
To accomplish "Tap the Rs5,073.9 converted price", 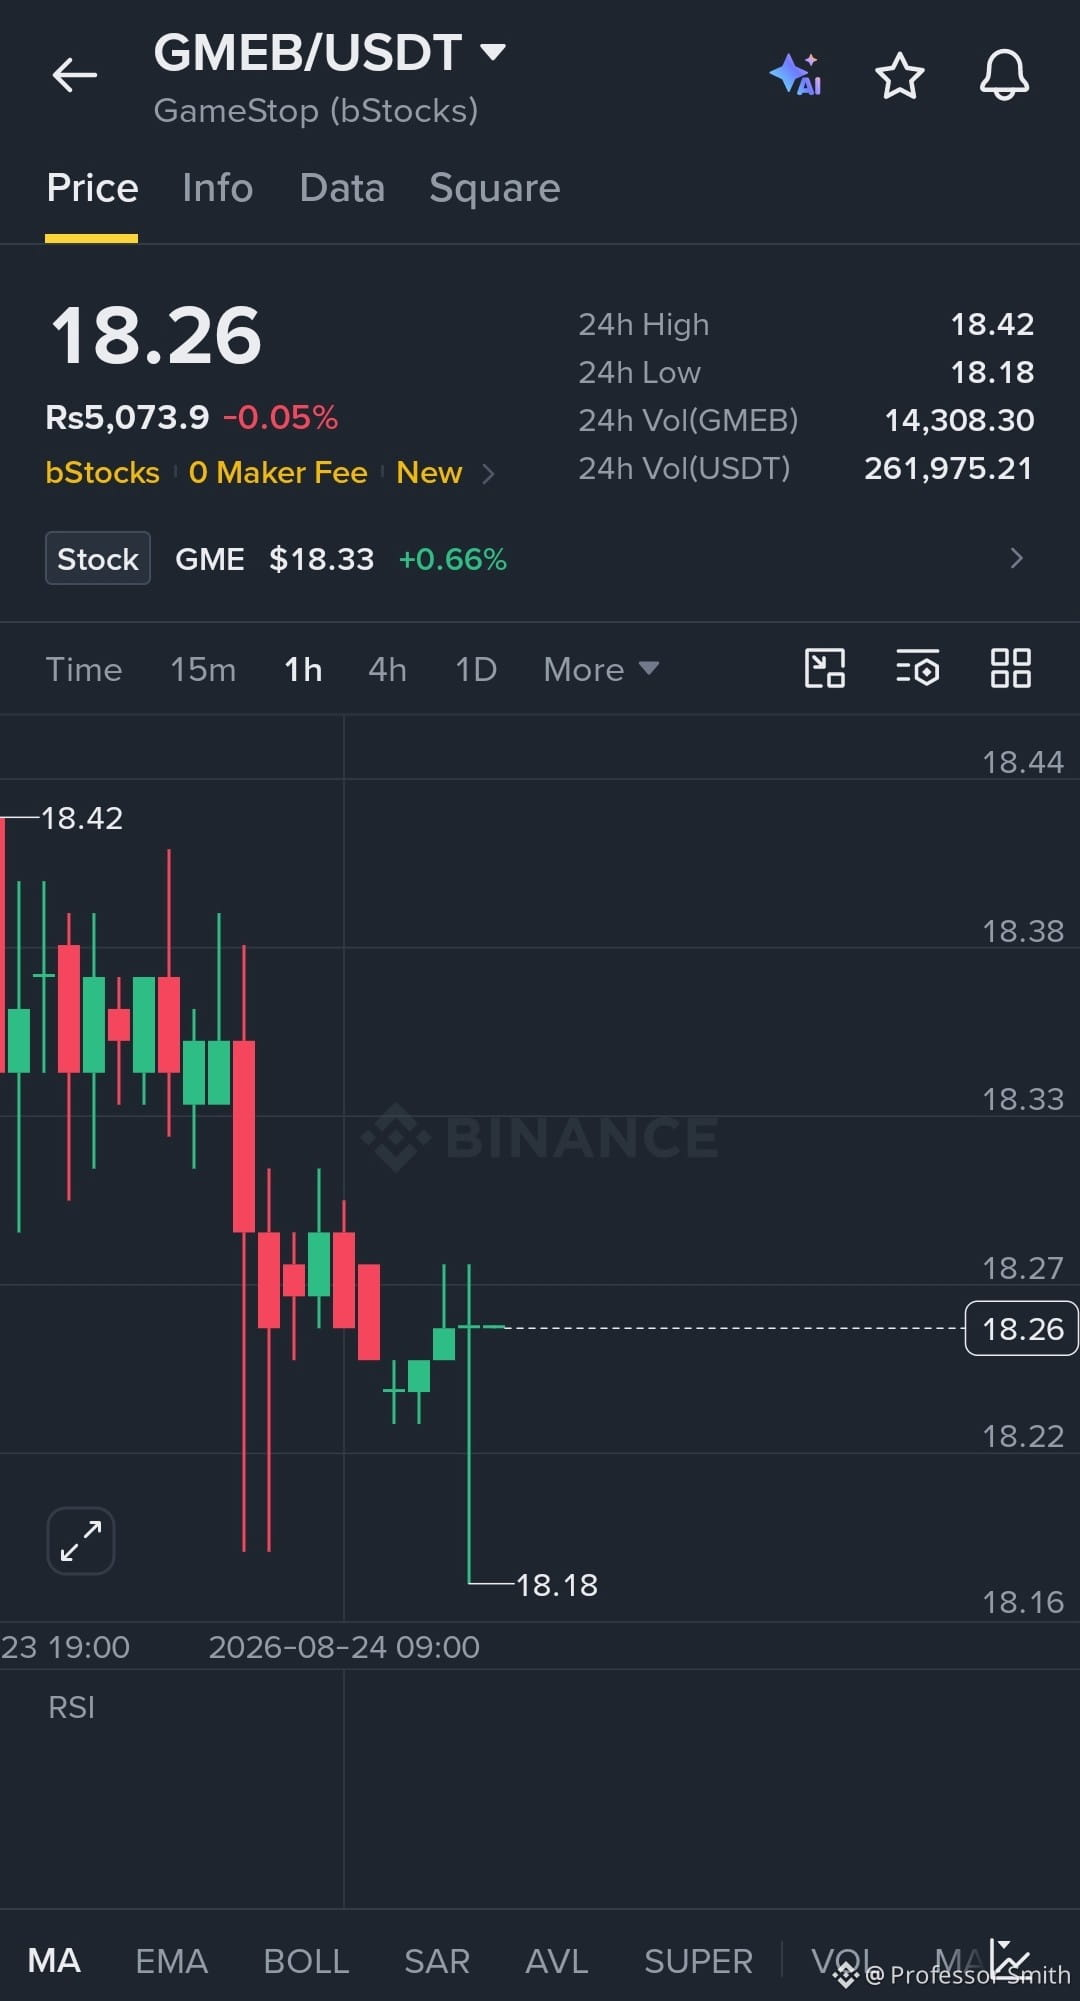I will (x=127, y=417).
